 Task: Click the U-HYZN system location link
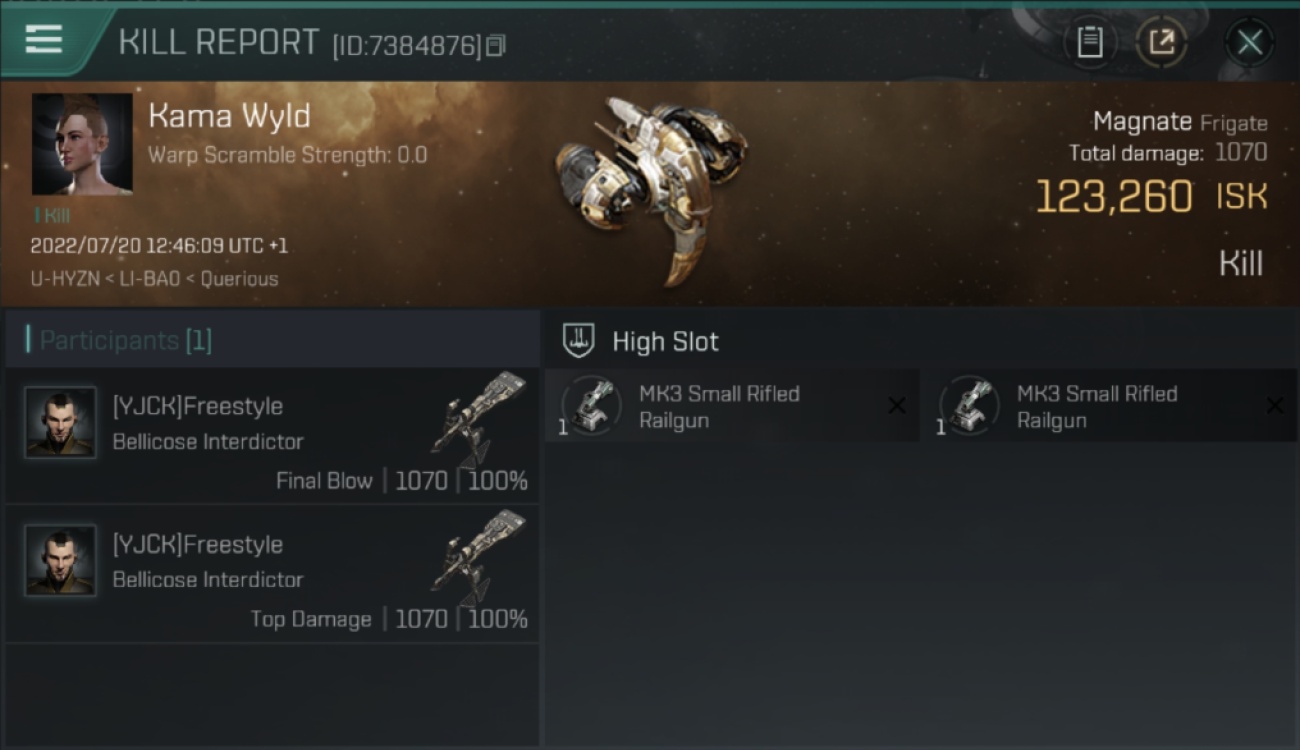tap(64, 279)
